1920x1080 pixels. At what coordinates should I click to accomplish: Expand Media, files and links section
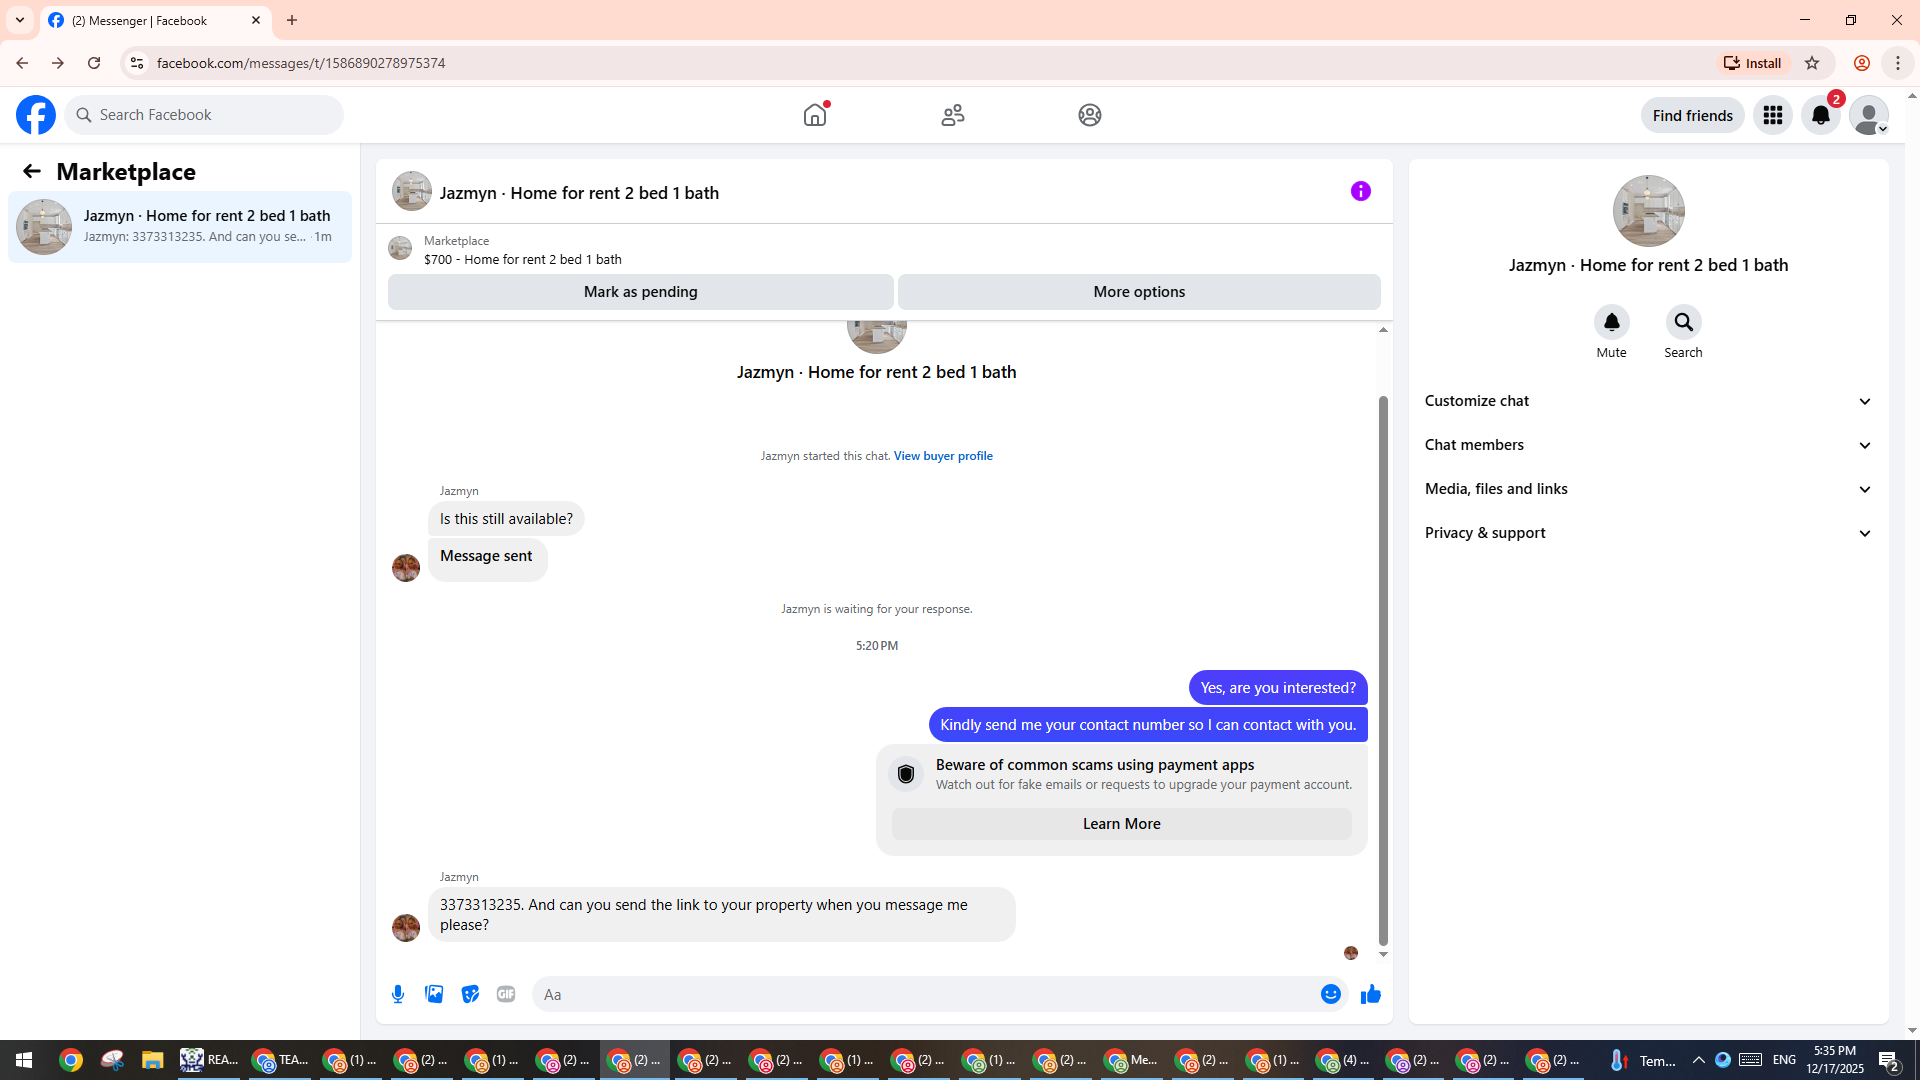point(1648,489)
